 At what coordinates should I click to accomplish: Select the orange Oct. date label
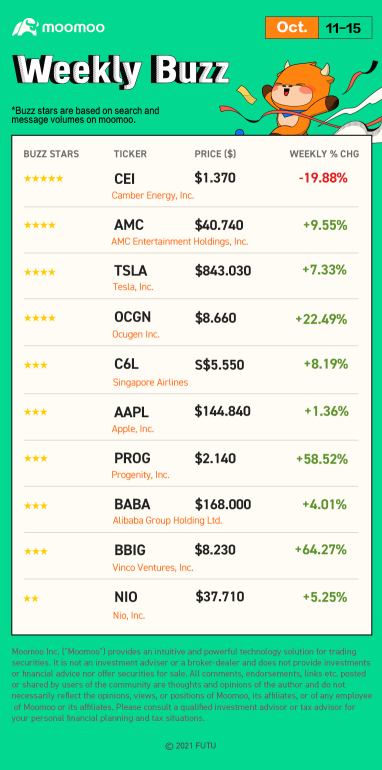pyautogui.click(x=292, y=28)
